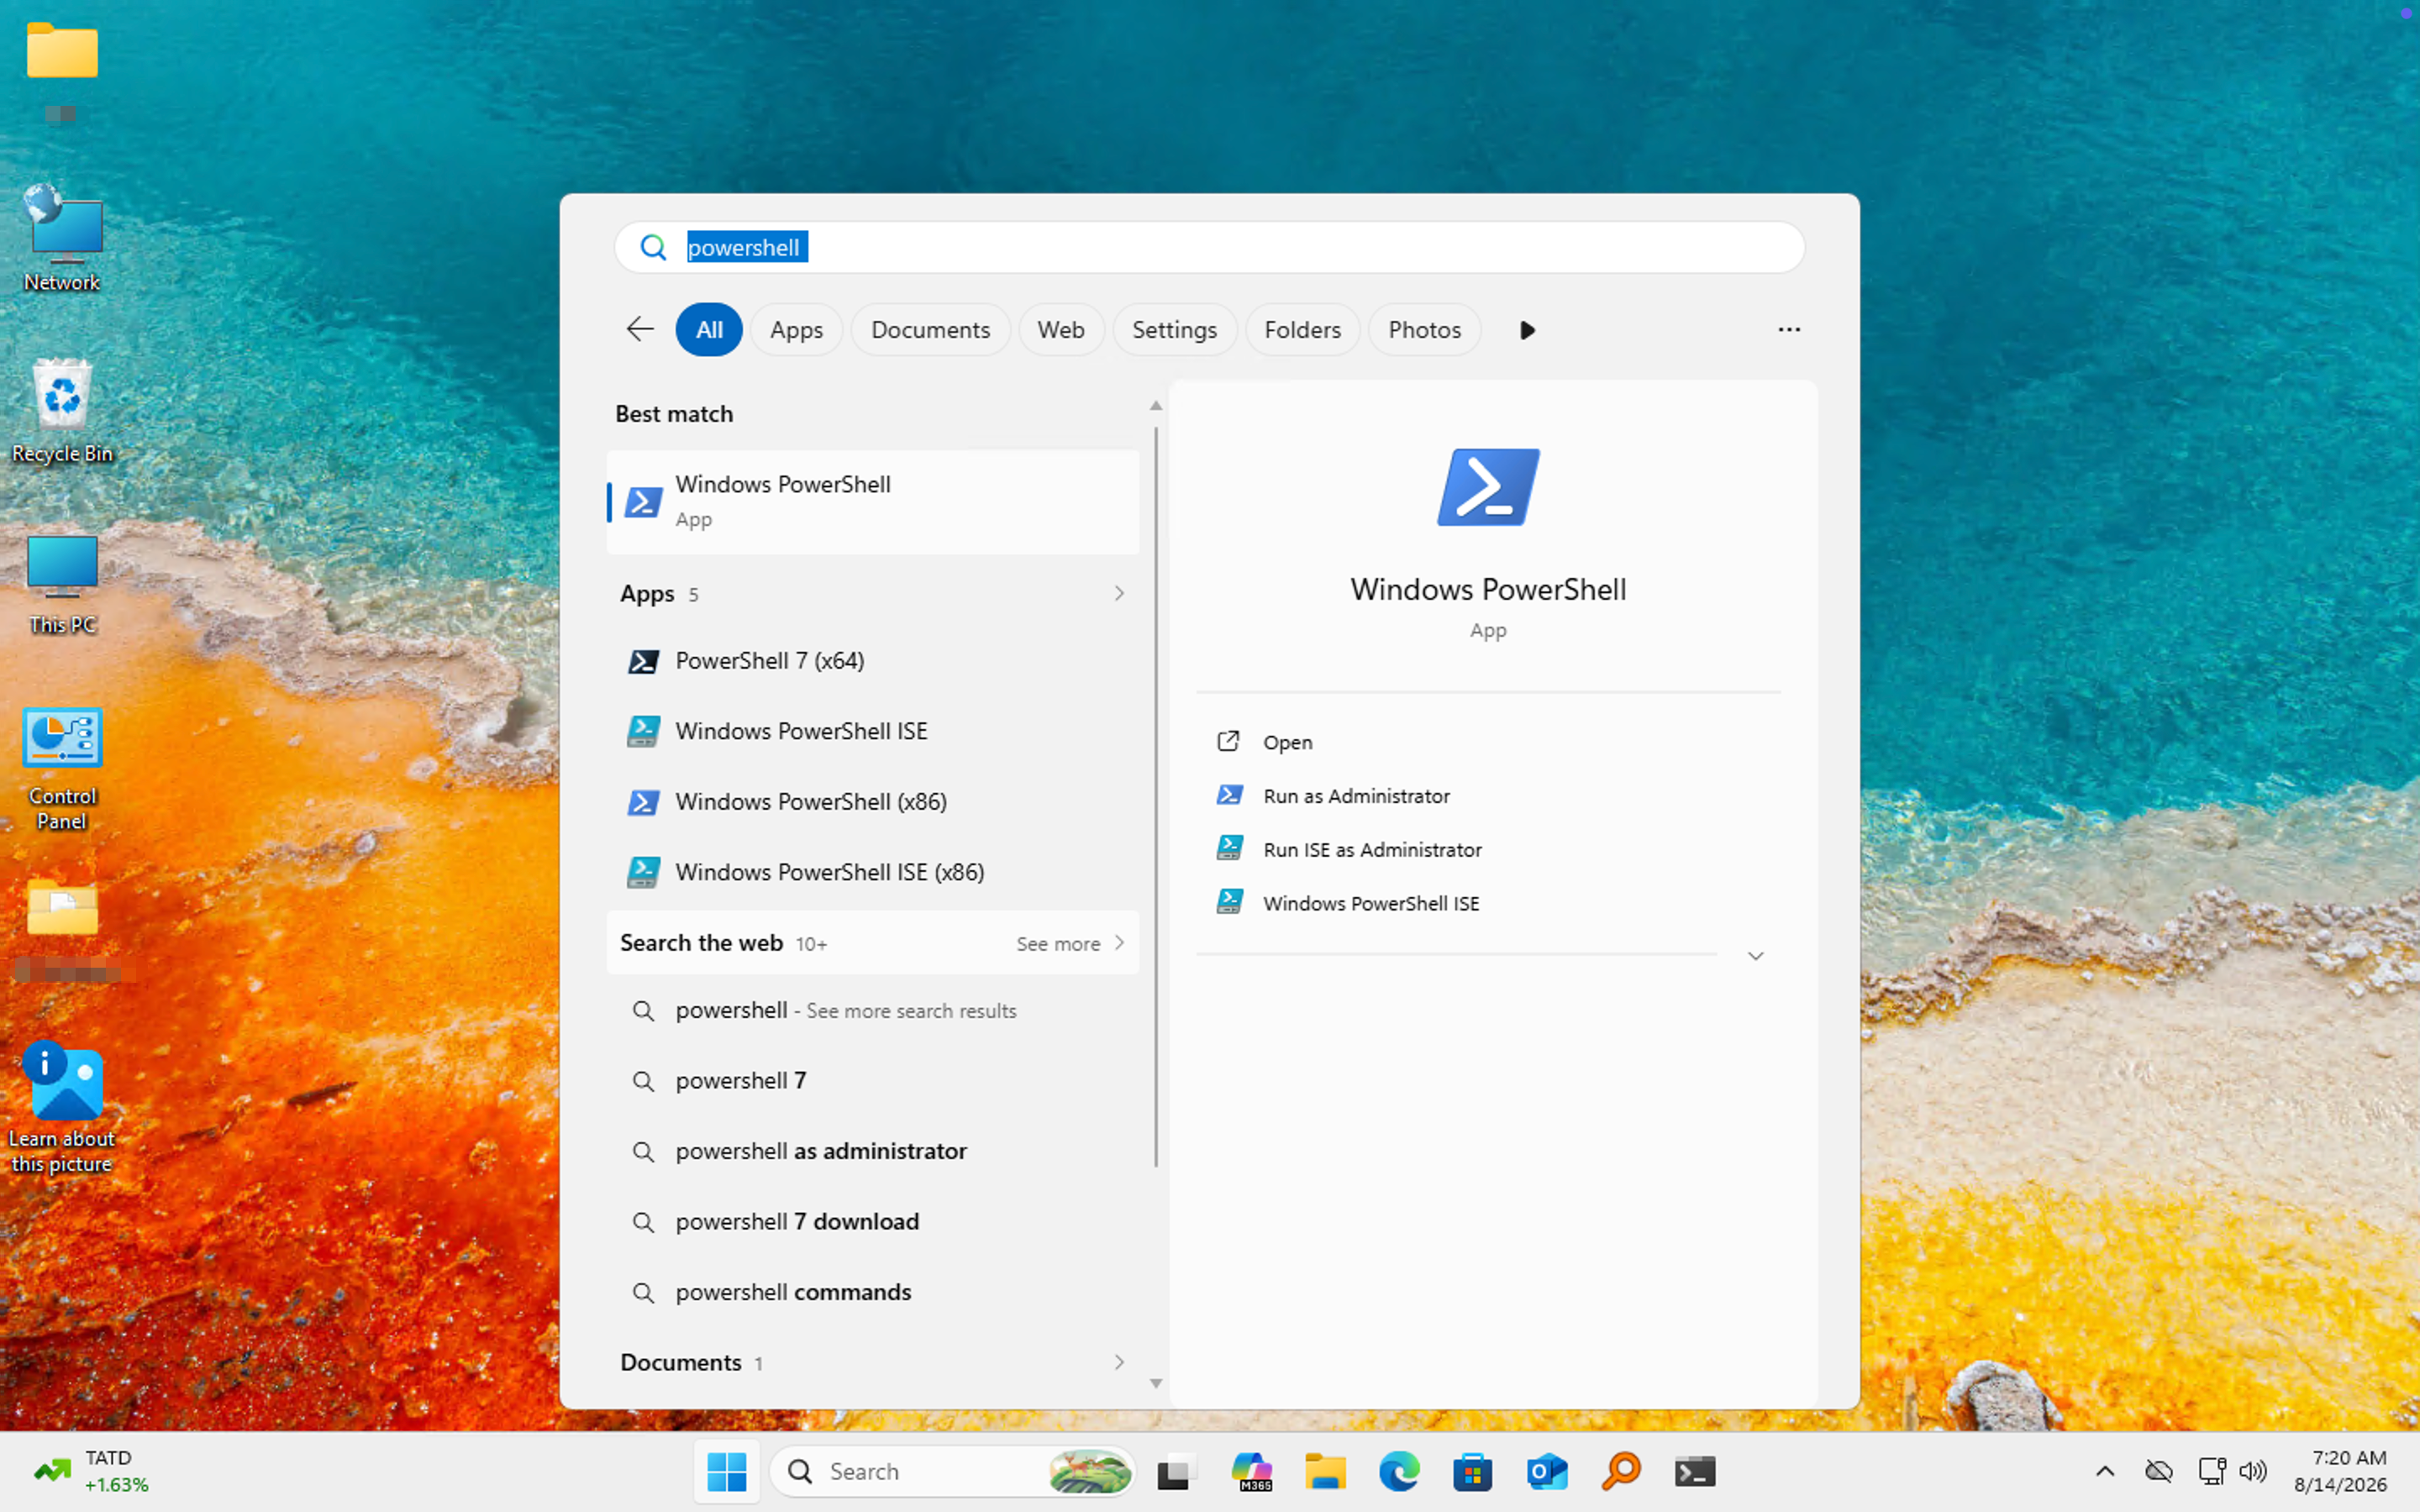Open Outlook from the taskbar
The height and width of the screenshot is (1512, 2420).
tap(1547, 1472)
